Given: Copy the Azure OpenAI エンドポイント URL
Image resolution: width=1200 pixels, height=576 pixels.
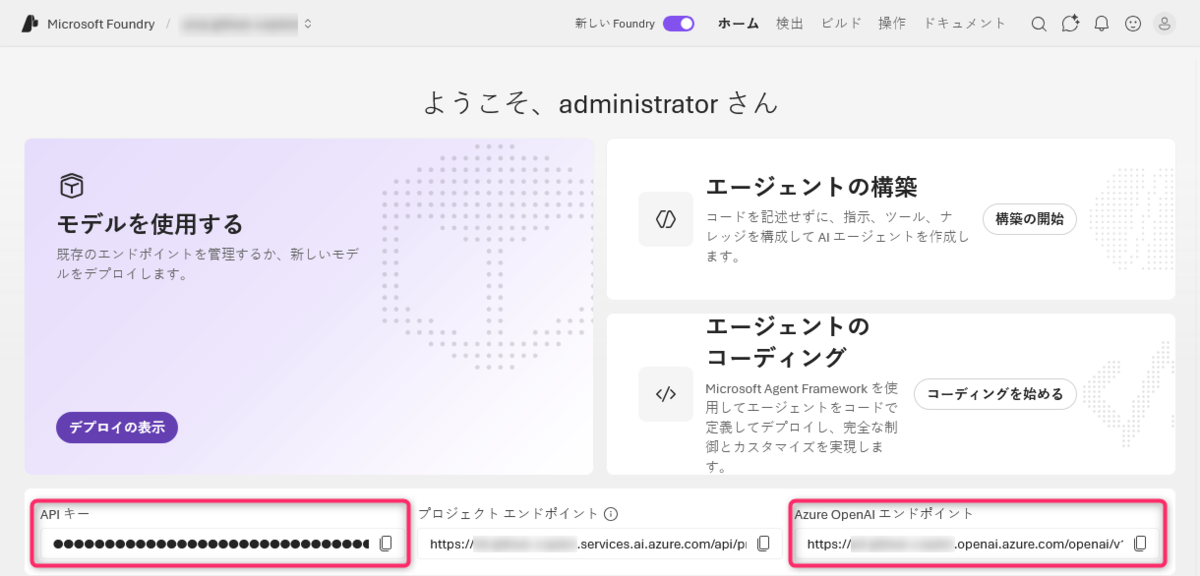Looking at the screenshot, I should (x=1139, y=544).
